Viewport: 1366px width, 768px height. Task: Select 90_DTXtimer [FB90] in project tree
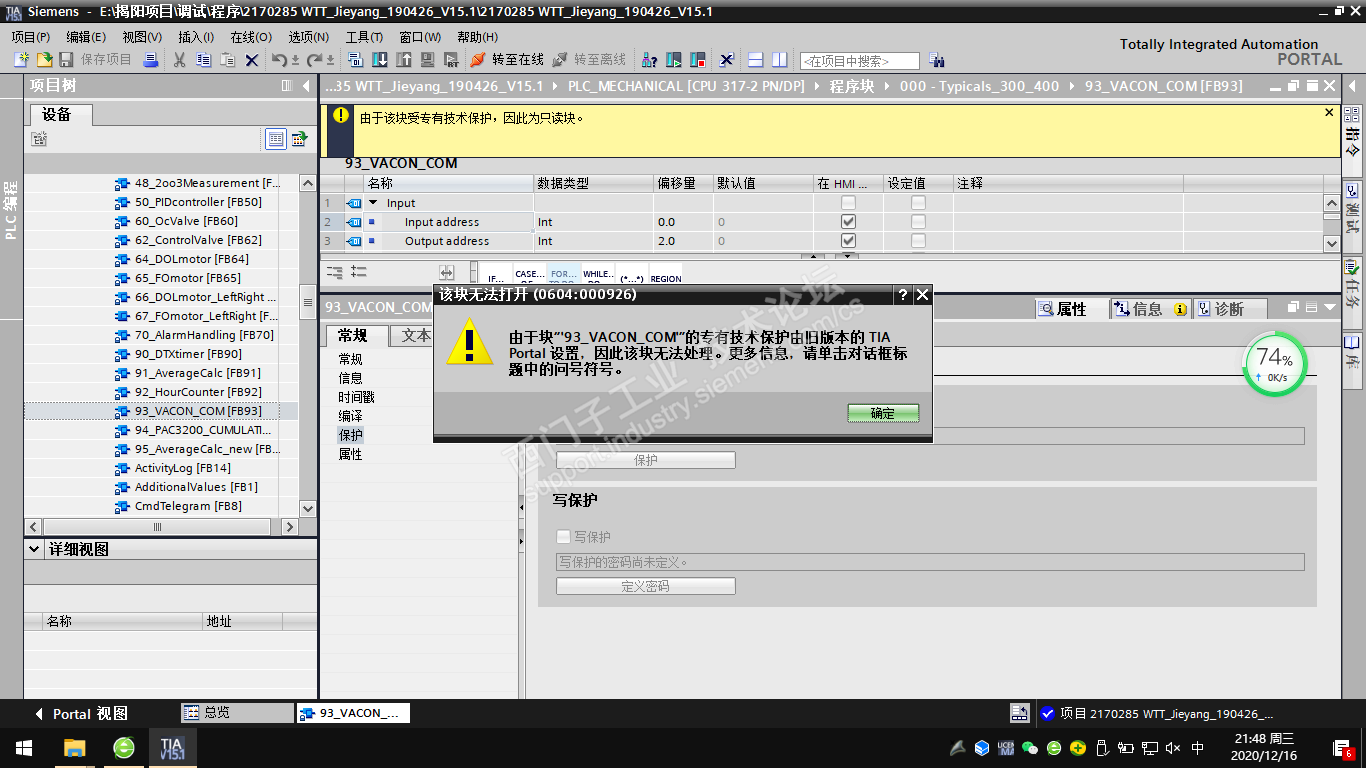[x=188, y=354]
